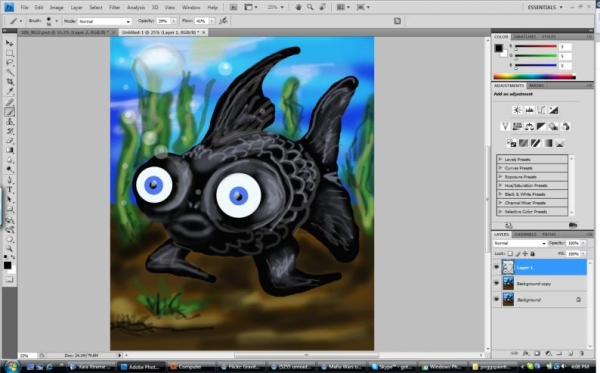Select the Move tool
Screen dimensions: 600x373
point(10,43)
